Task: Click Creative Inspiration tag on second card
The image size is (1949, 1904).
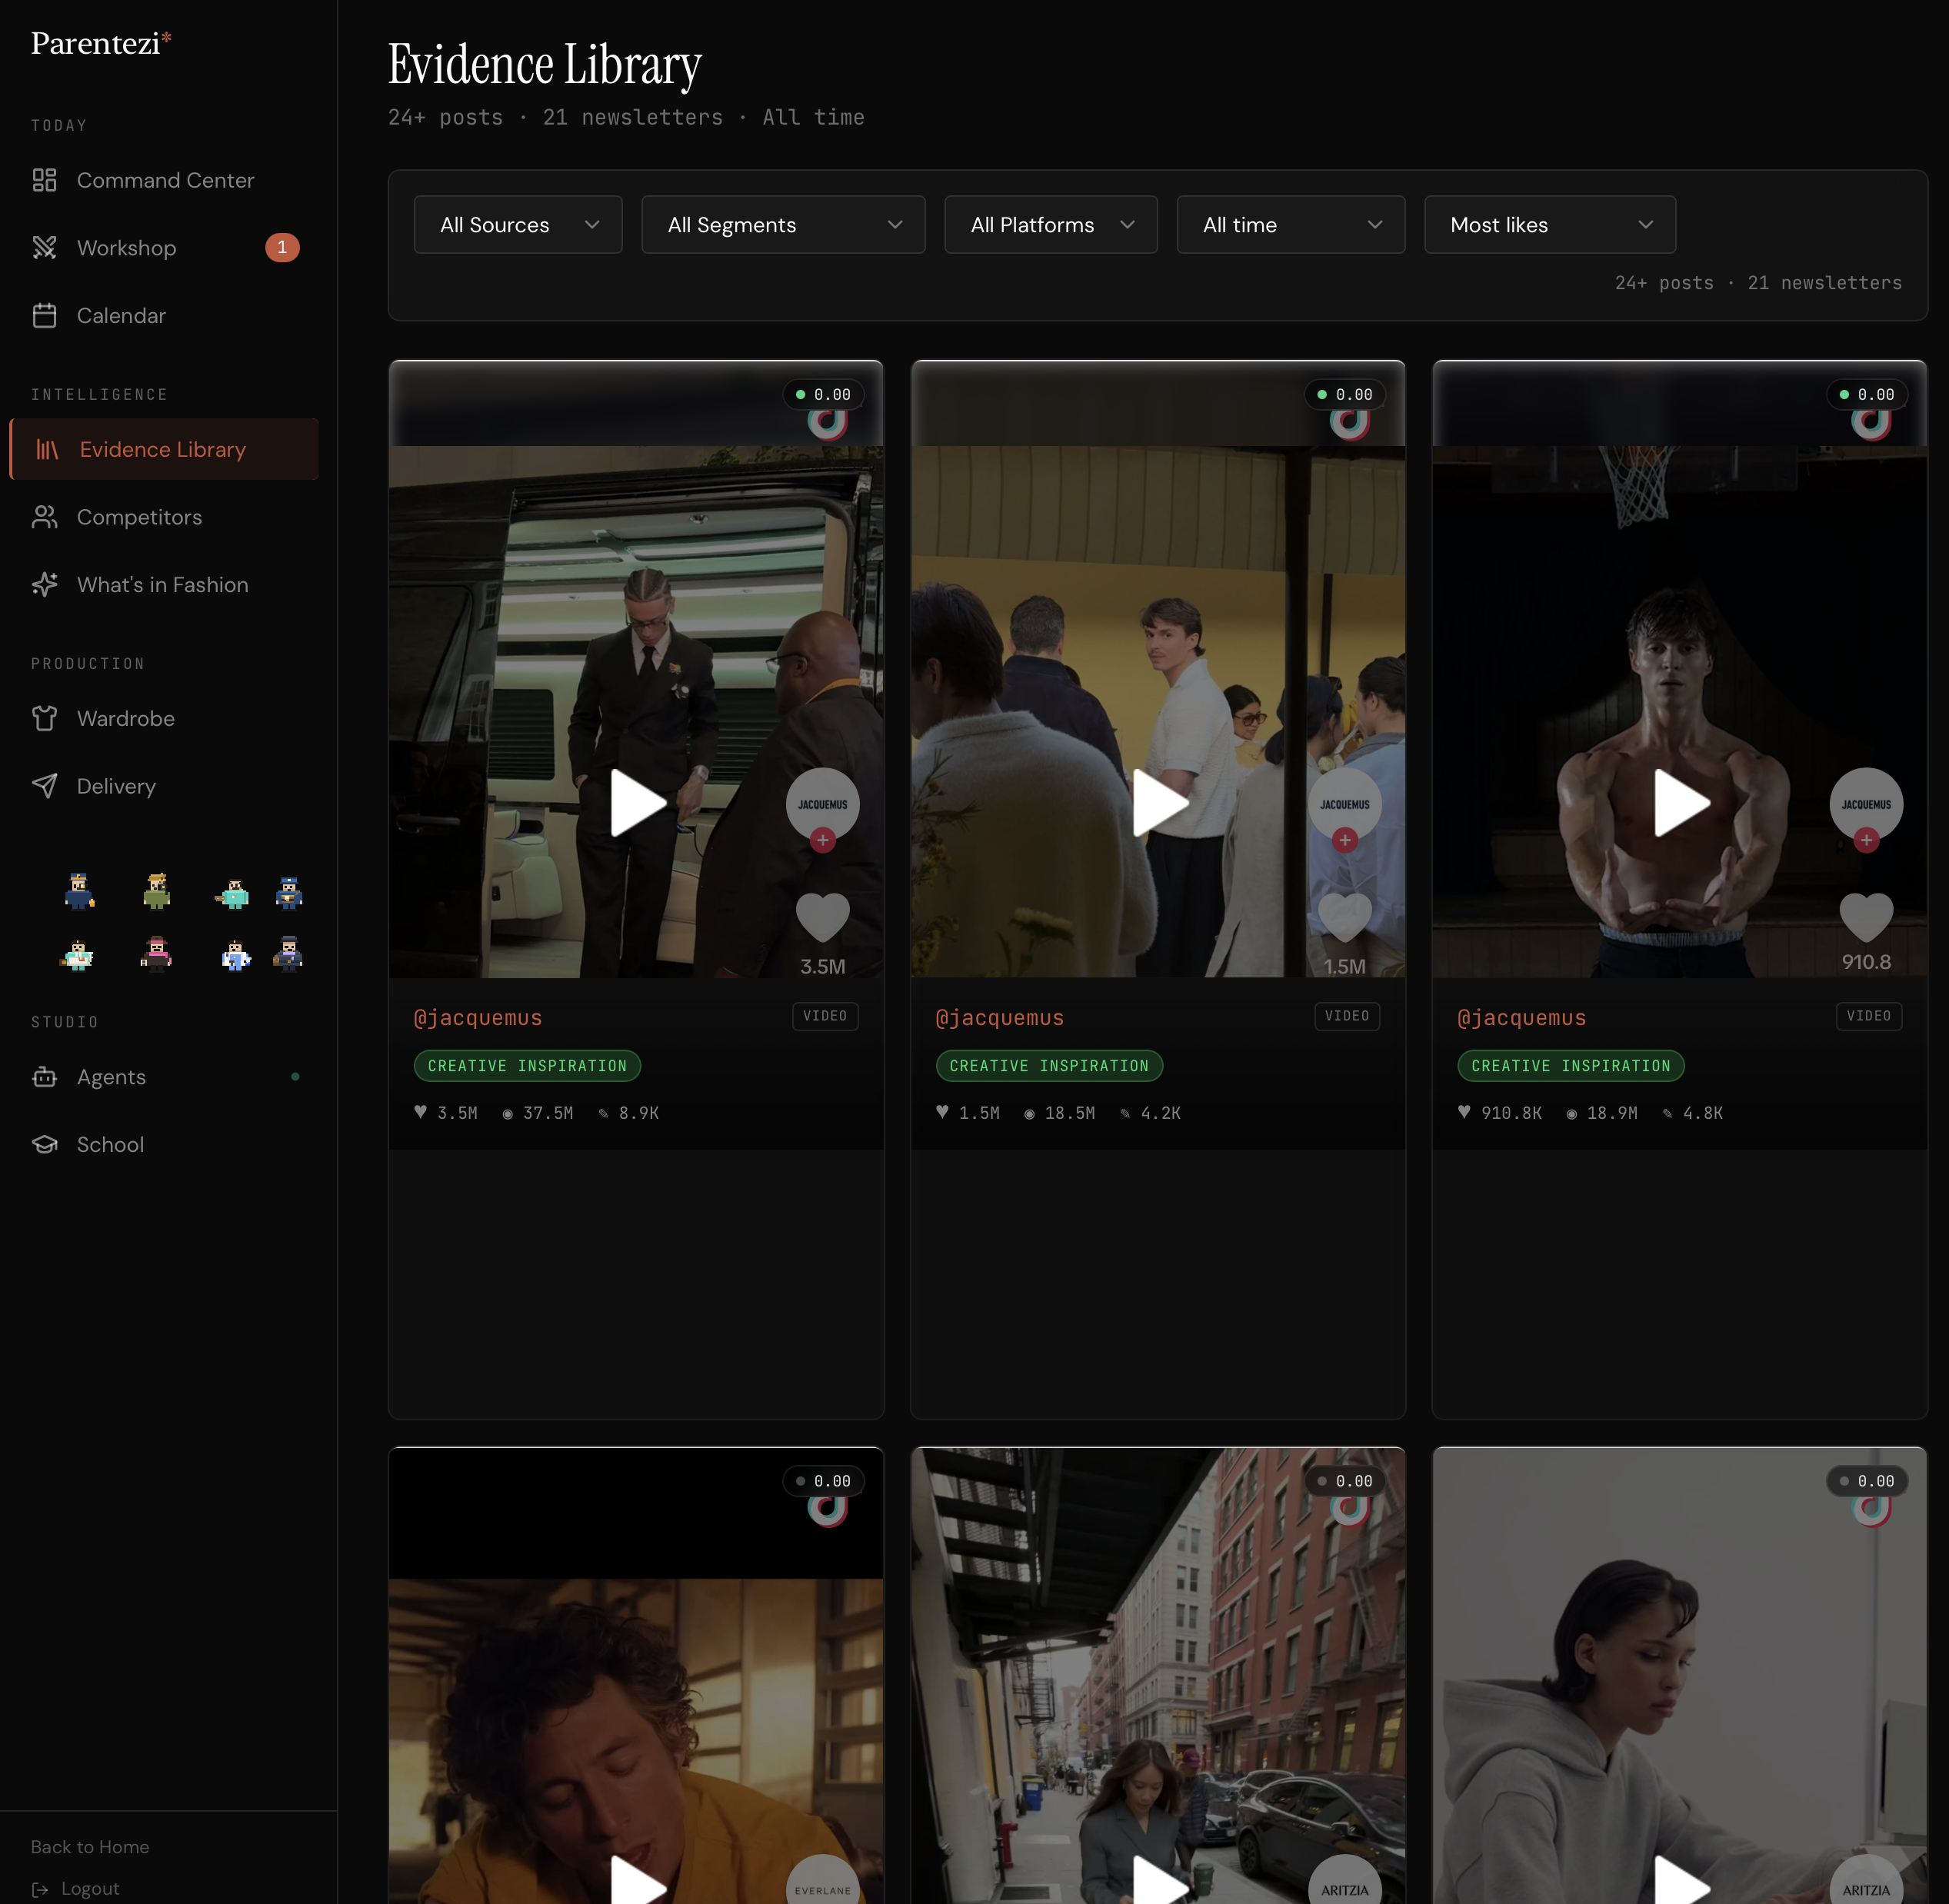Action: [x=1050, y=1066]
